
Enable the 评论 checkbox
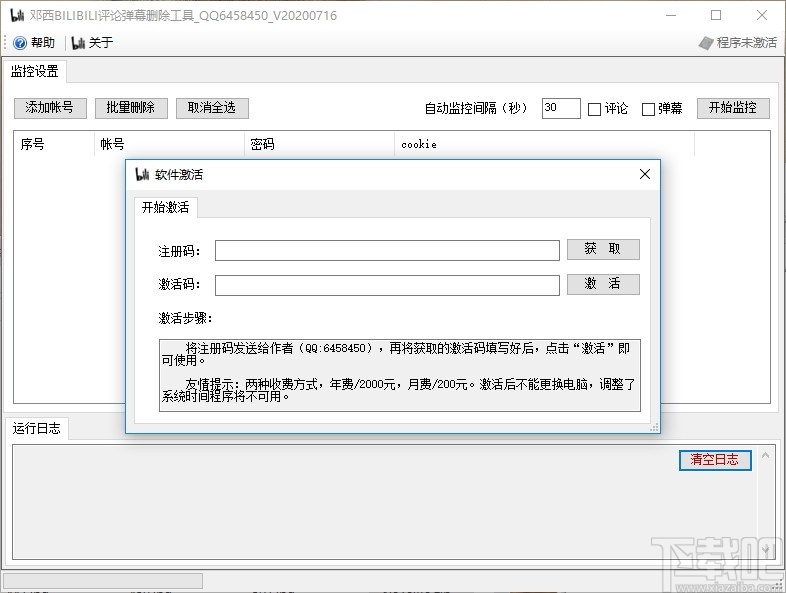pyautogui.click(x=594, y=109)
